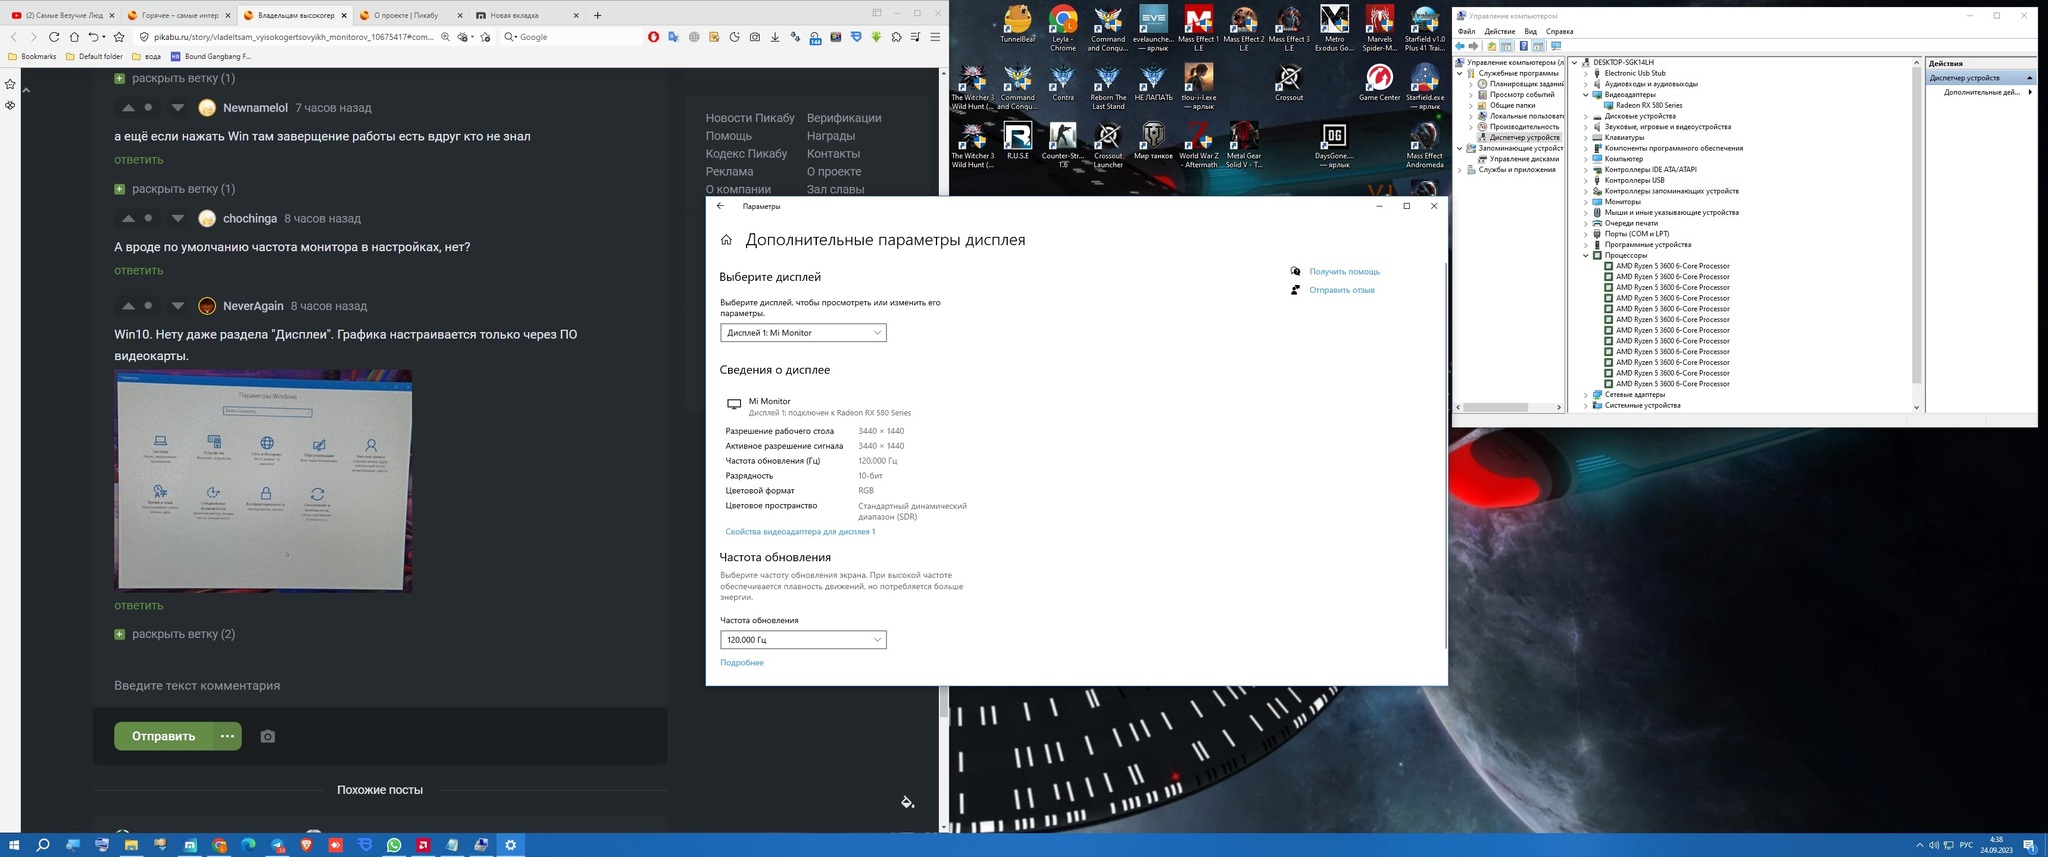Open R.U.S.E desktop icon
Image resolution: width=2048 pixels, height=857 pixels.
click(x=1017, y=141)
